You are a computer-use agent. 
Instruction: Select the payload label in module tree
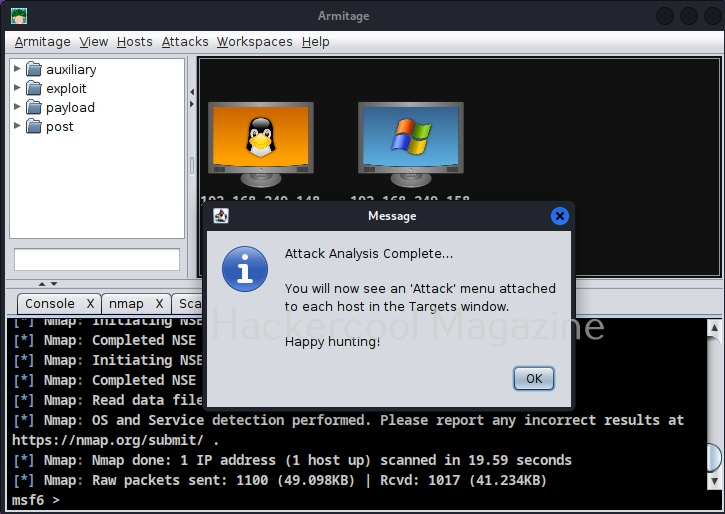click(70, 108)
